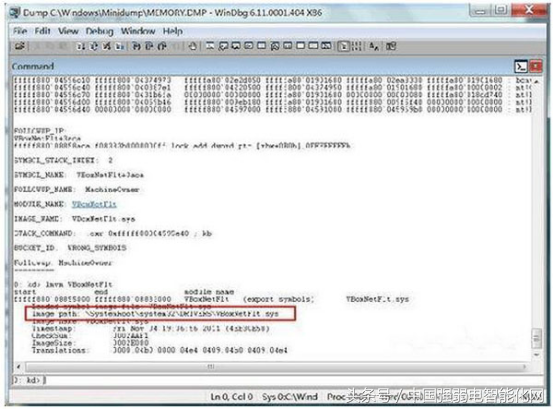Click the Step Out toolbar icon

pos(162,46)
